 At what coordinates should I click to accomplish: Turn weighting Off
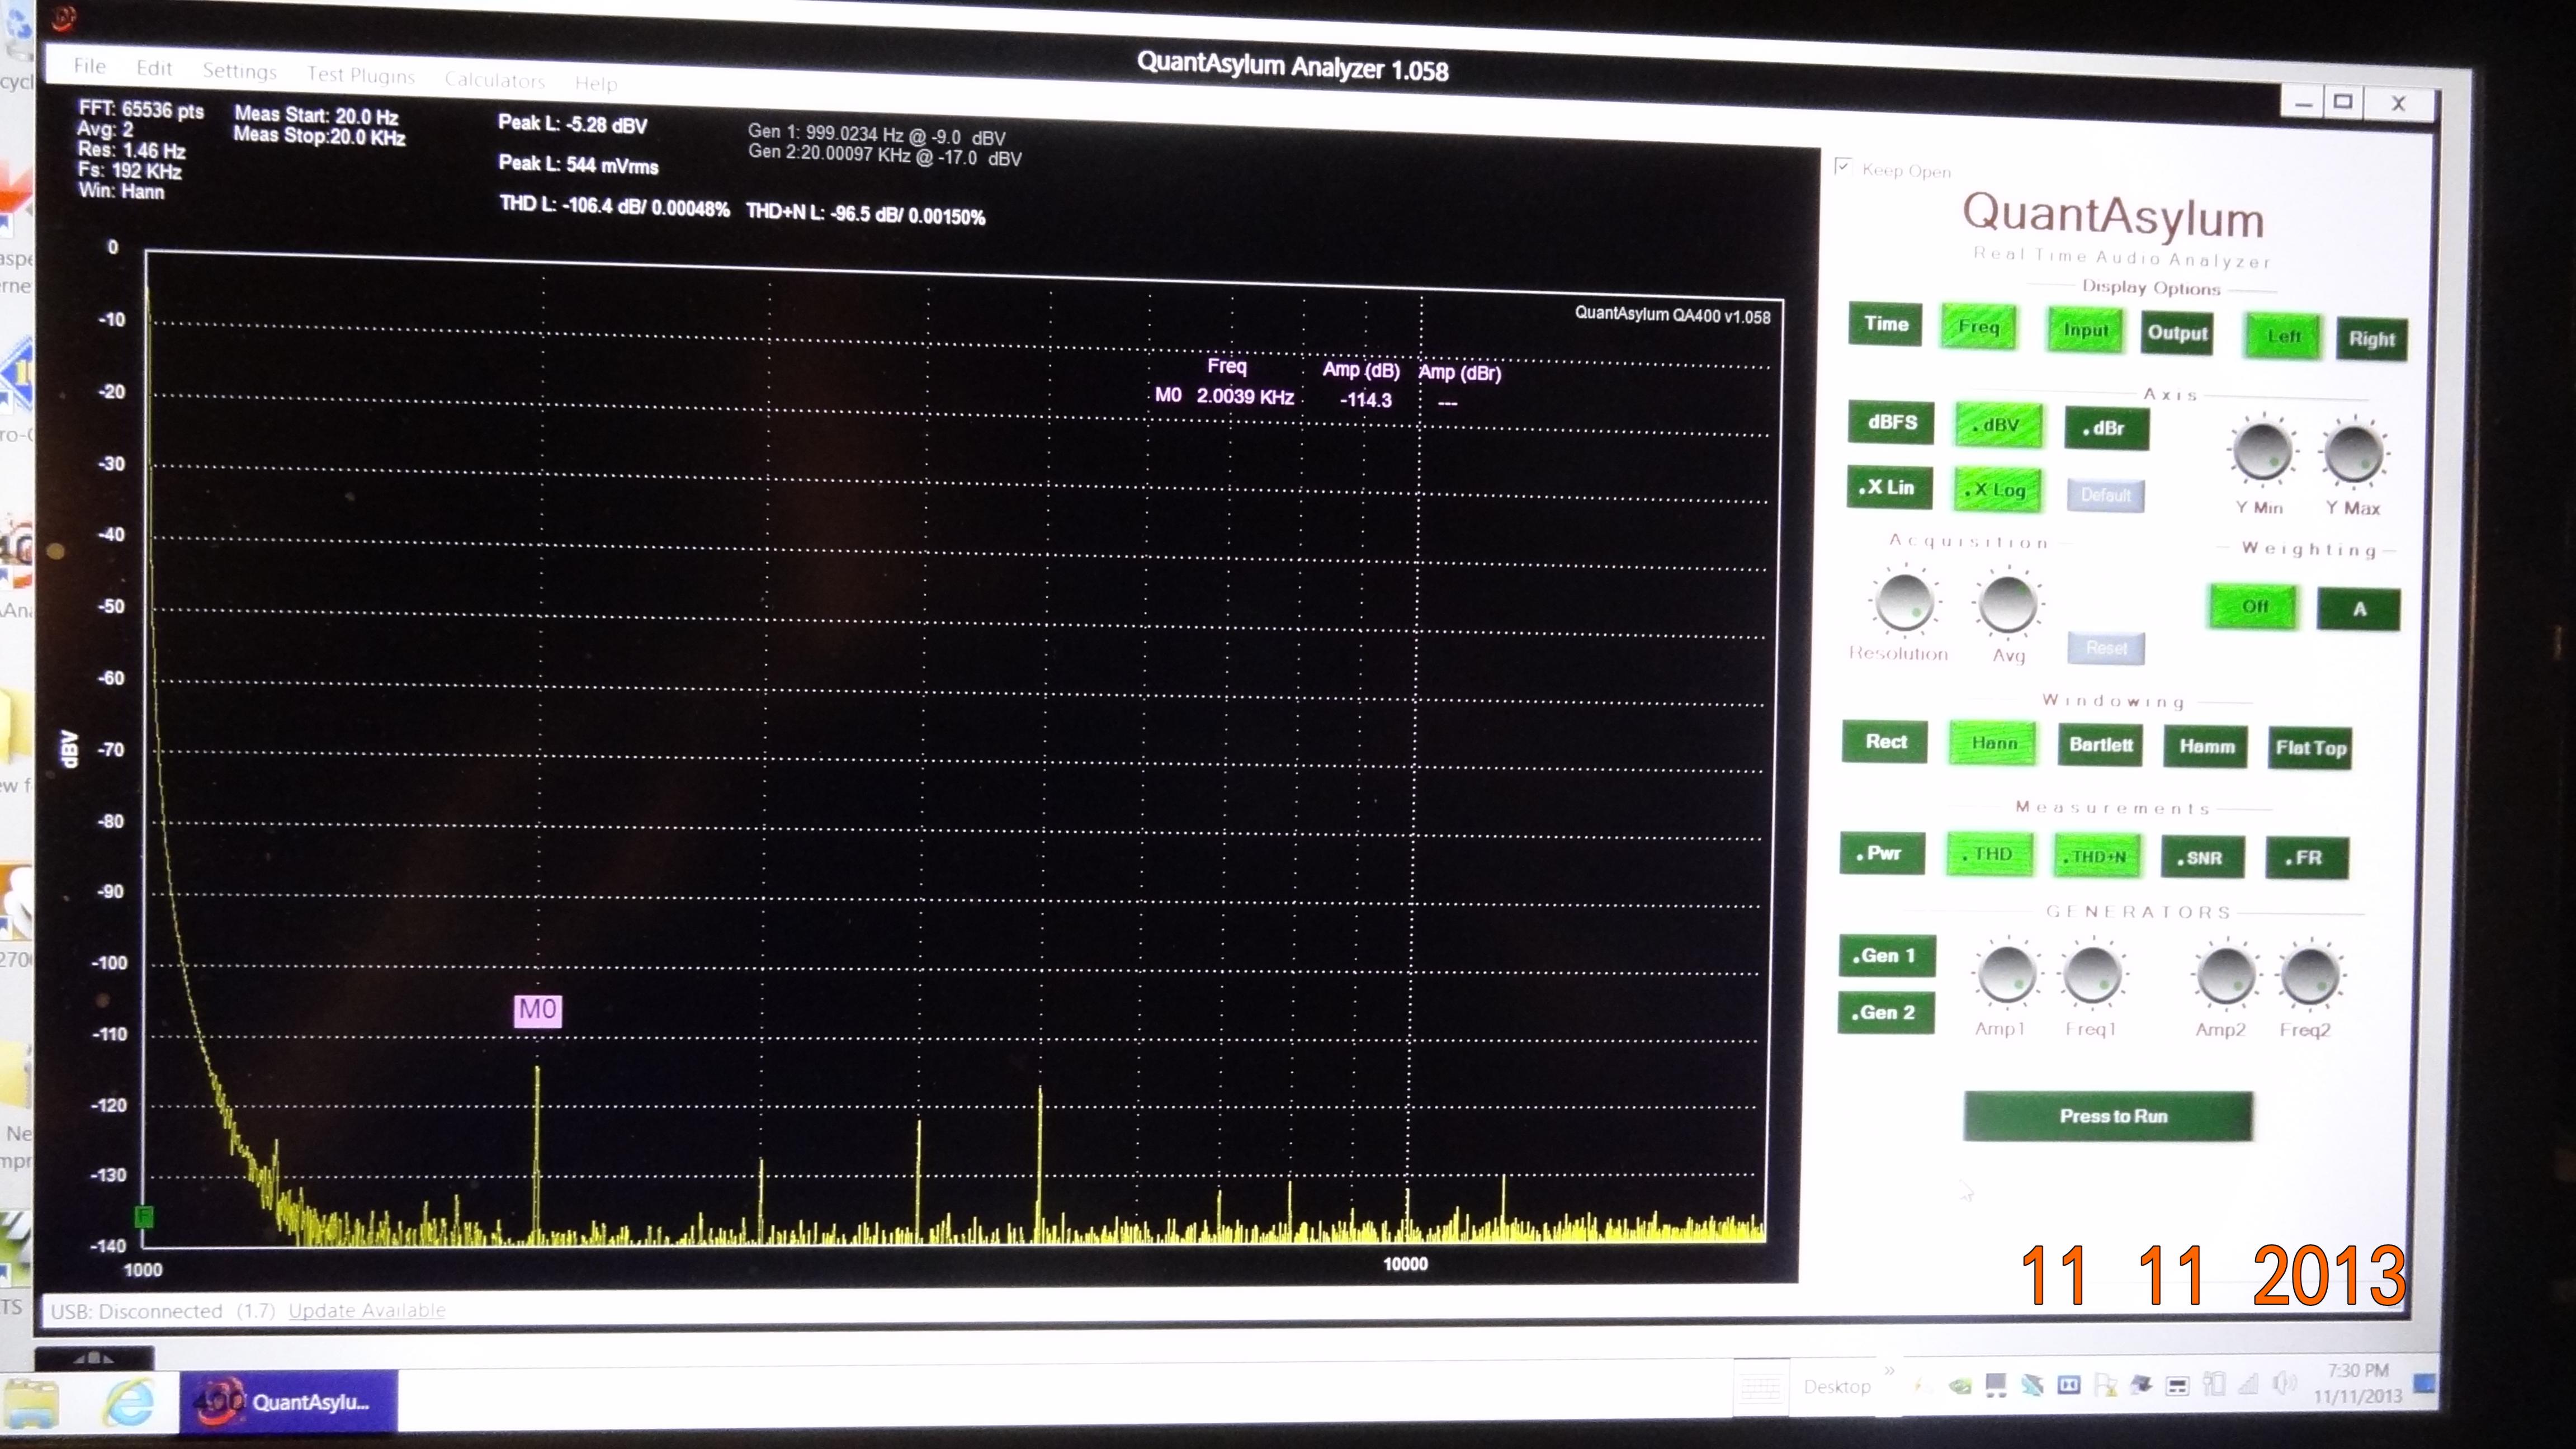pyautogui.click(x=2255, y=606)
